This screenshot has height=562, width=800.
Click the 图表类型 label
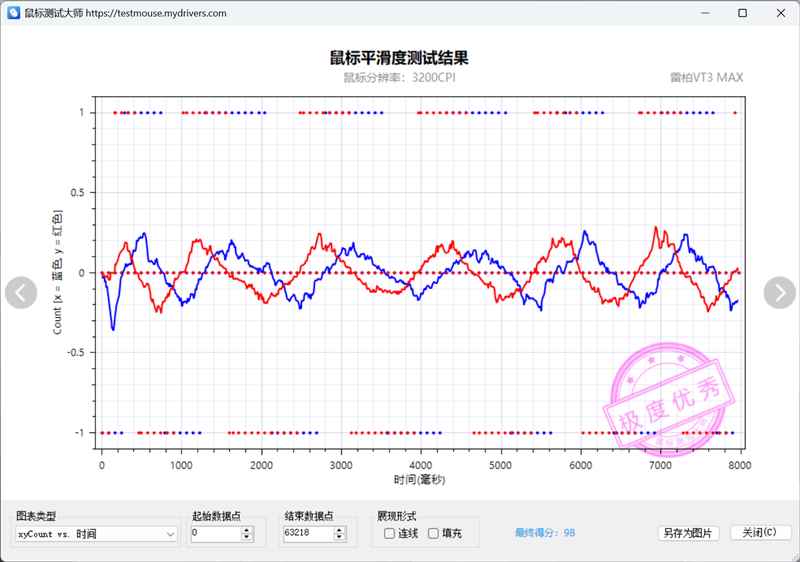pyautogui.click(x=36, y=516)
